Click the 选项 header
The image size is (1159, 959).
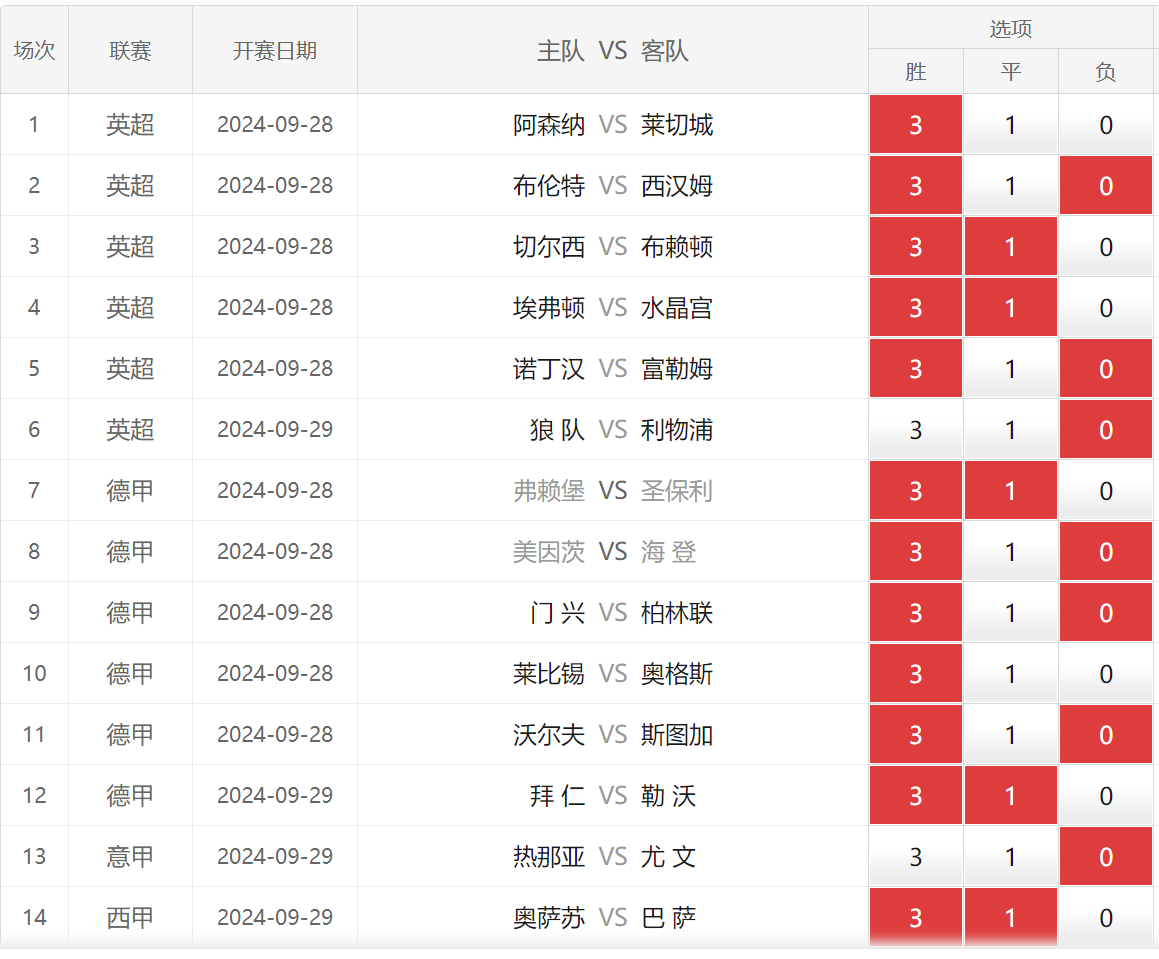point(1010,28)
